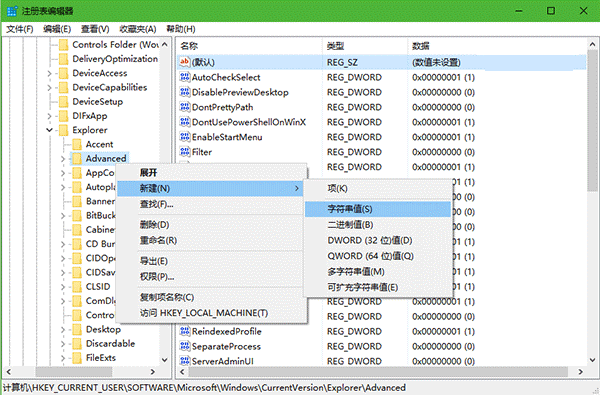The image size is (600, 395).
Task: Create new 字符串值(S) from submenu
Action: [378, 209]
